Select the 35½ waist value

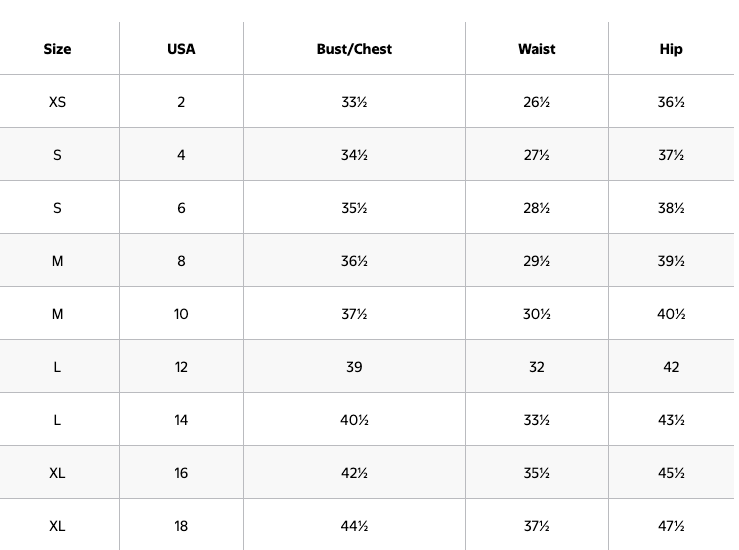point(537,473)
